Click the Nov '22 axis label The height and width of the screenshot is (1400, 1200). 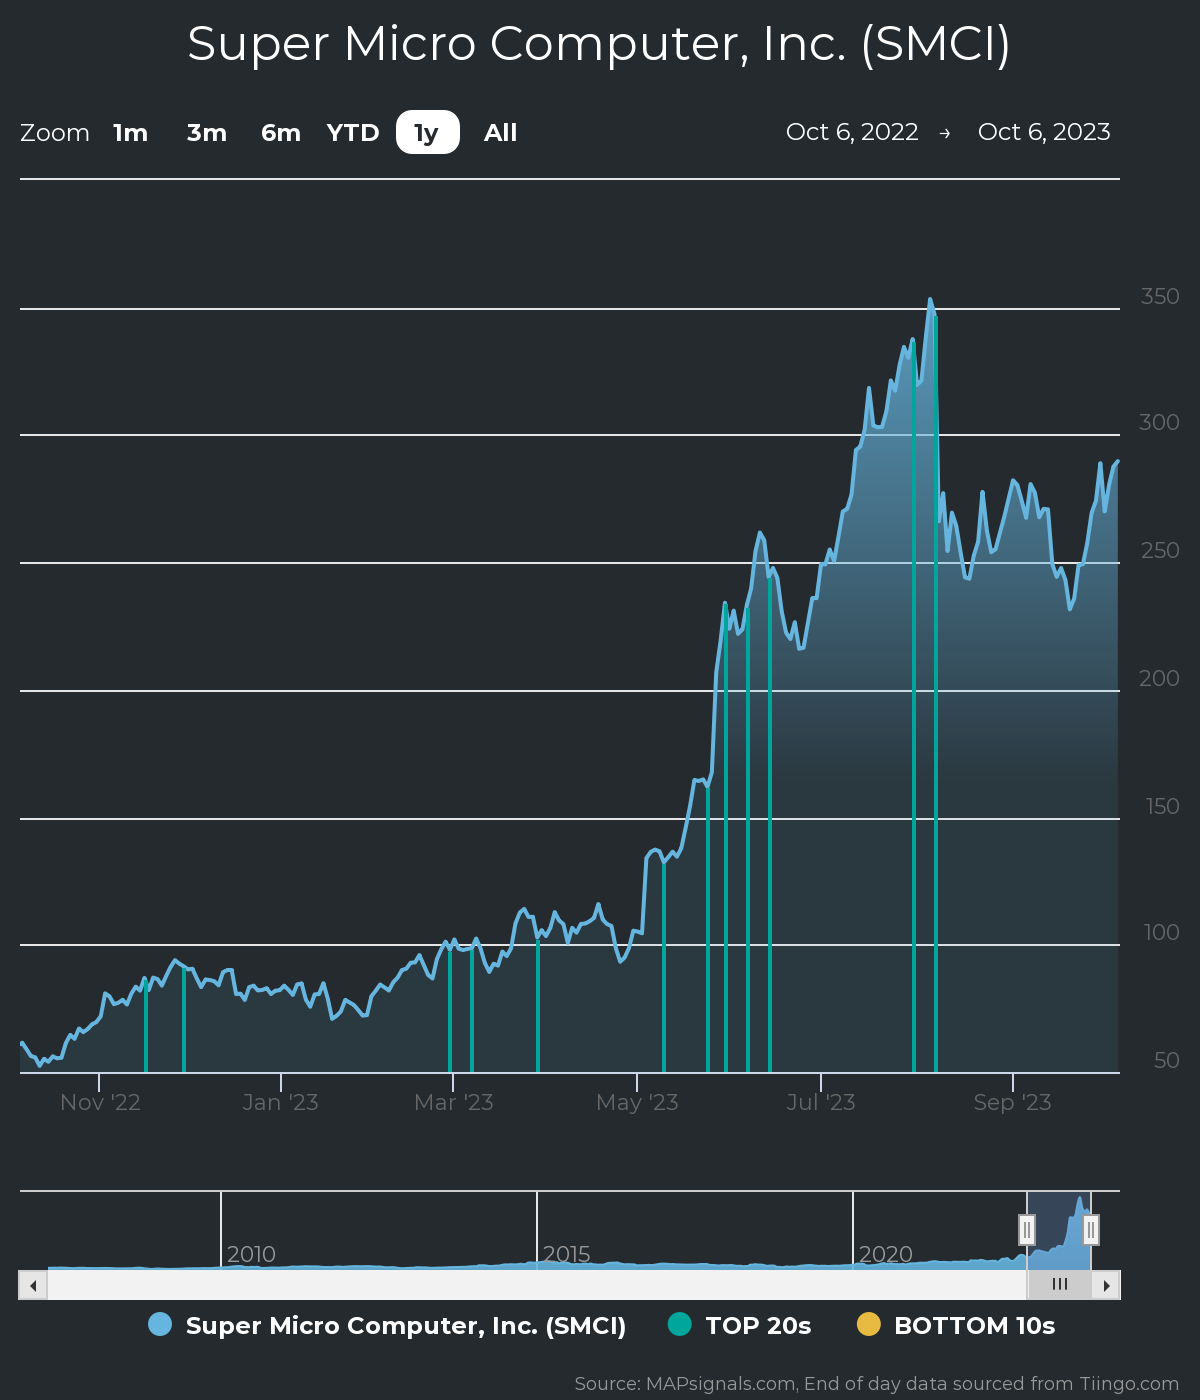pos(100,1102)
